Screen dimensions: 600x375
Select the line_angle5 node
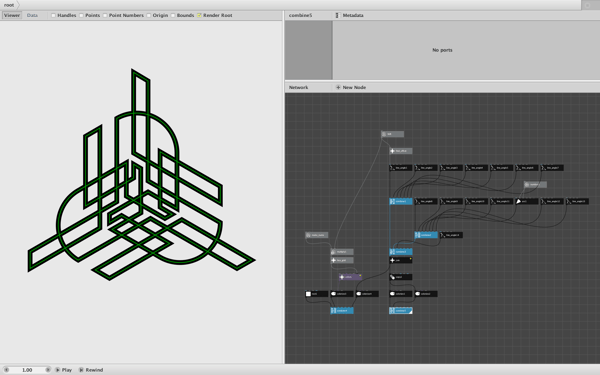click(502, 168)
